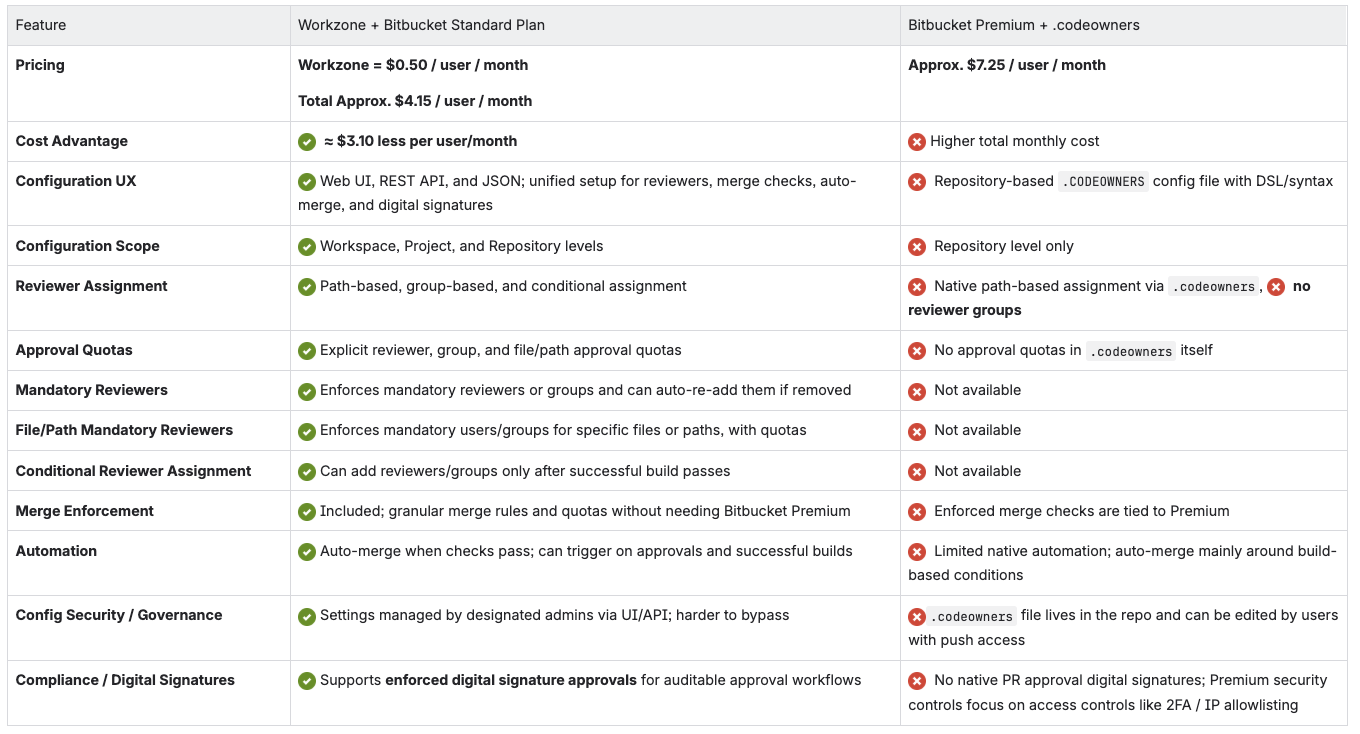Click the Feature column header
The width and height of the screenshot is (1360, 734).
(x=41, y=25)
